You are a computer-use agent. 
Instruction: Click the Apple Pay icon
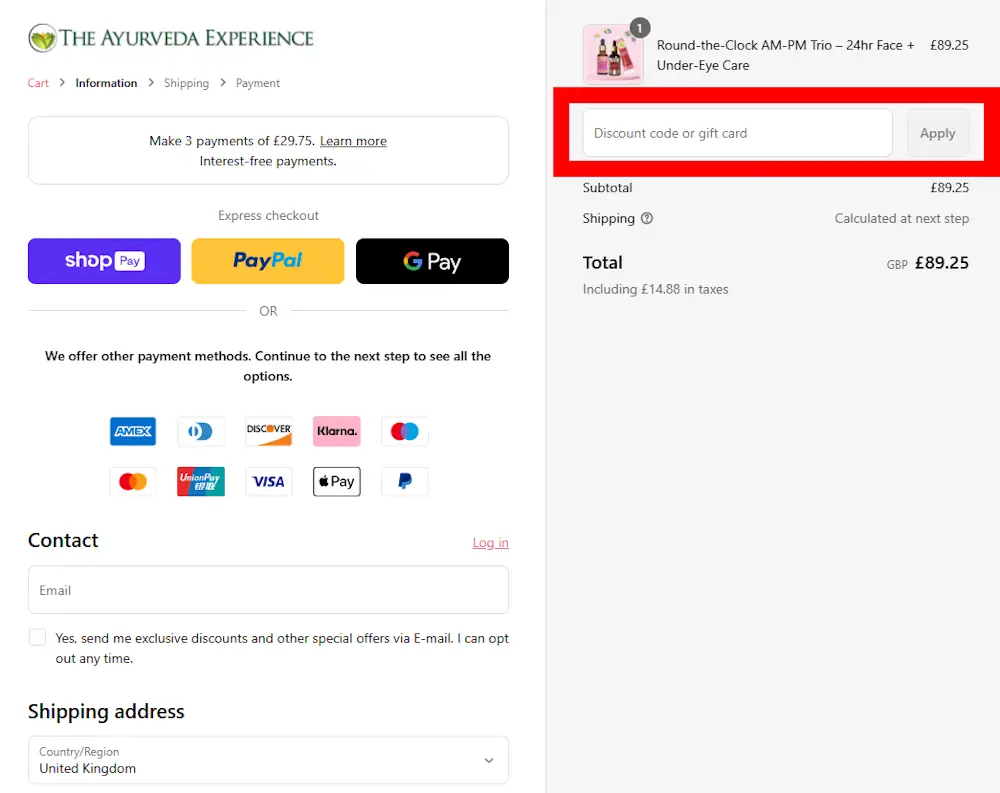coord(337,482)
